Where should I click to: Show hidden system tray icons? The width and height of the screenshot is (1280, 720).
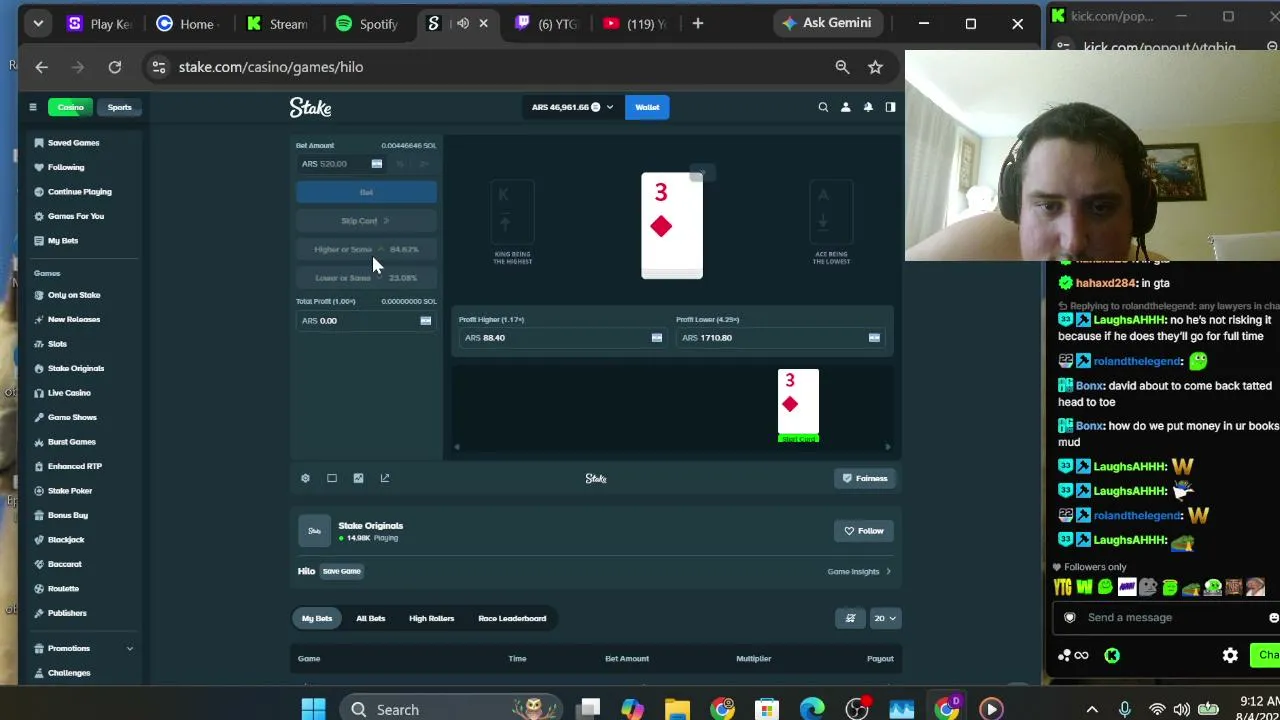[1092, 710]
